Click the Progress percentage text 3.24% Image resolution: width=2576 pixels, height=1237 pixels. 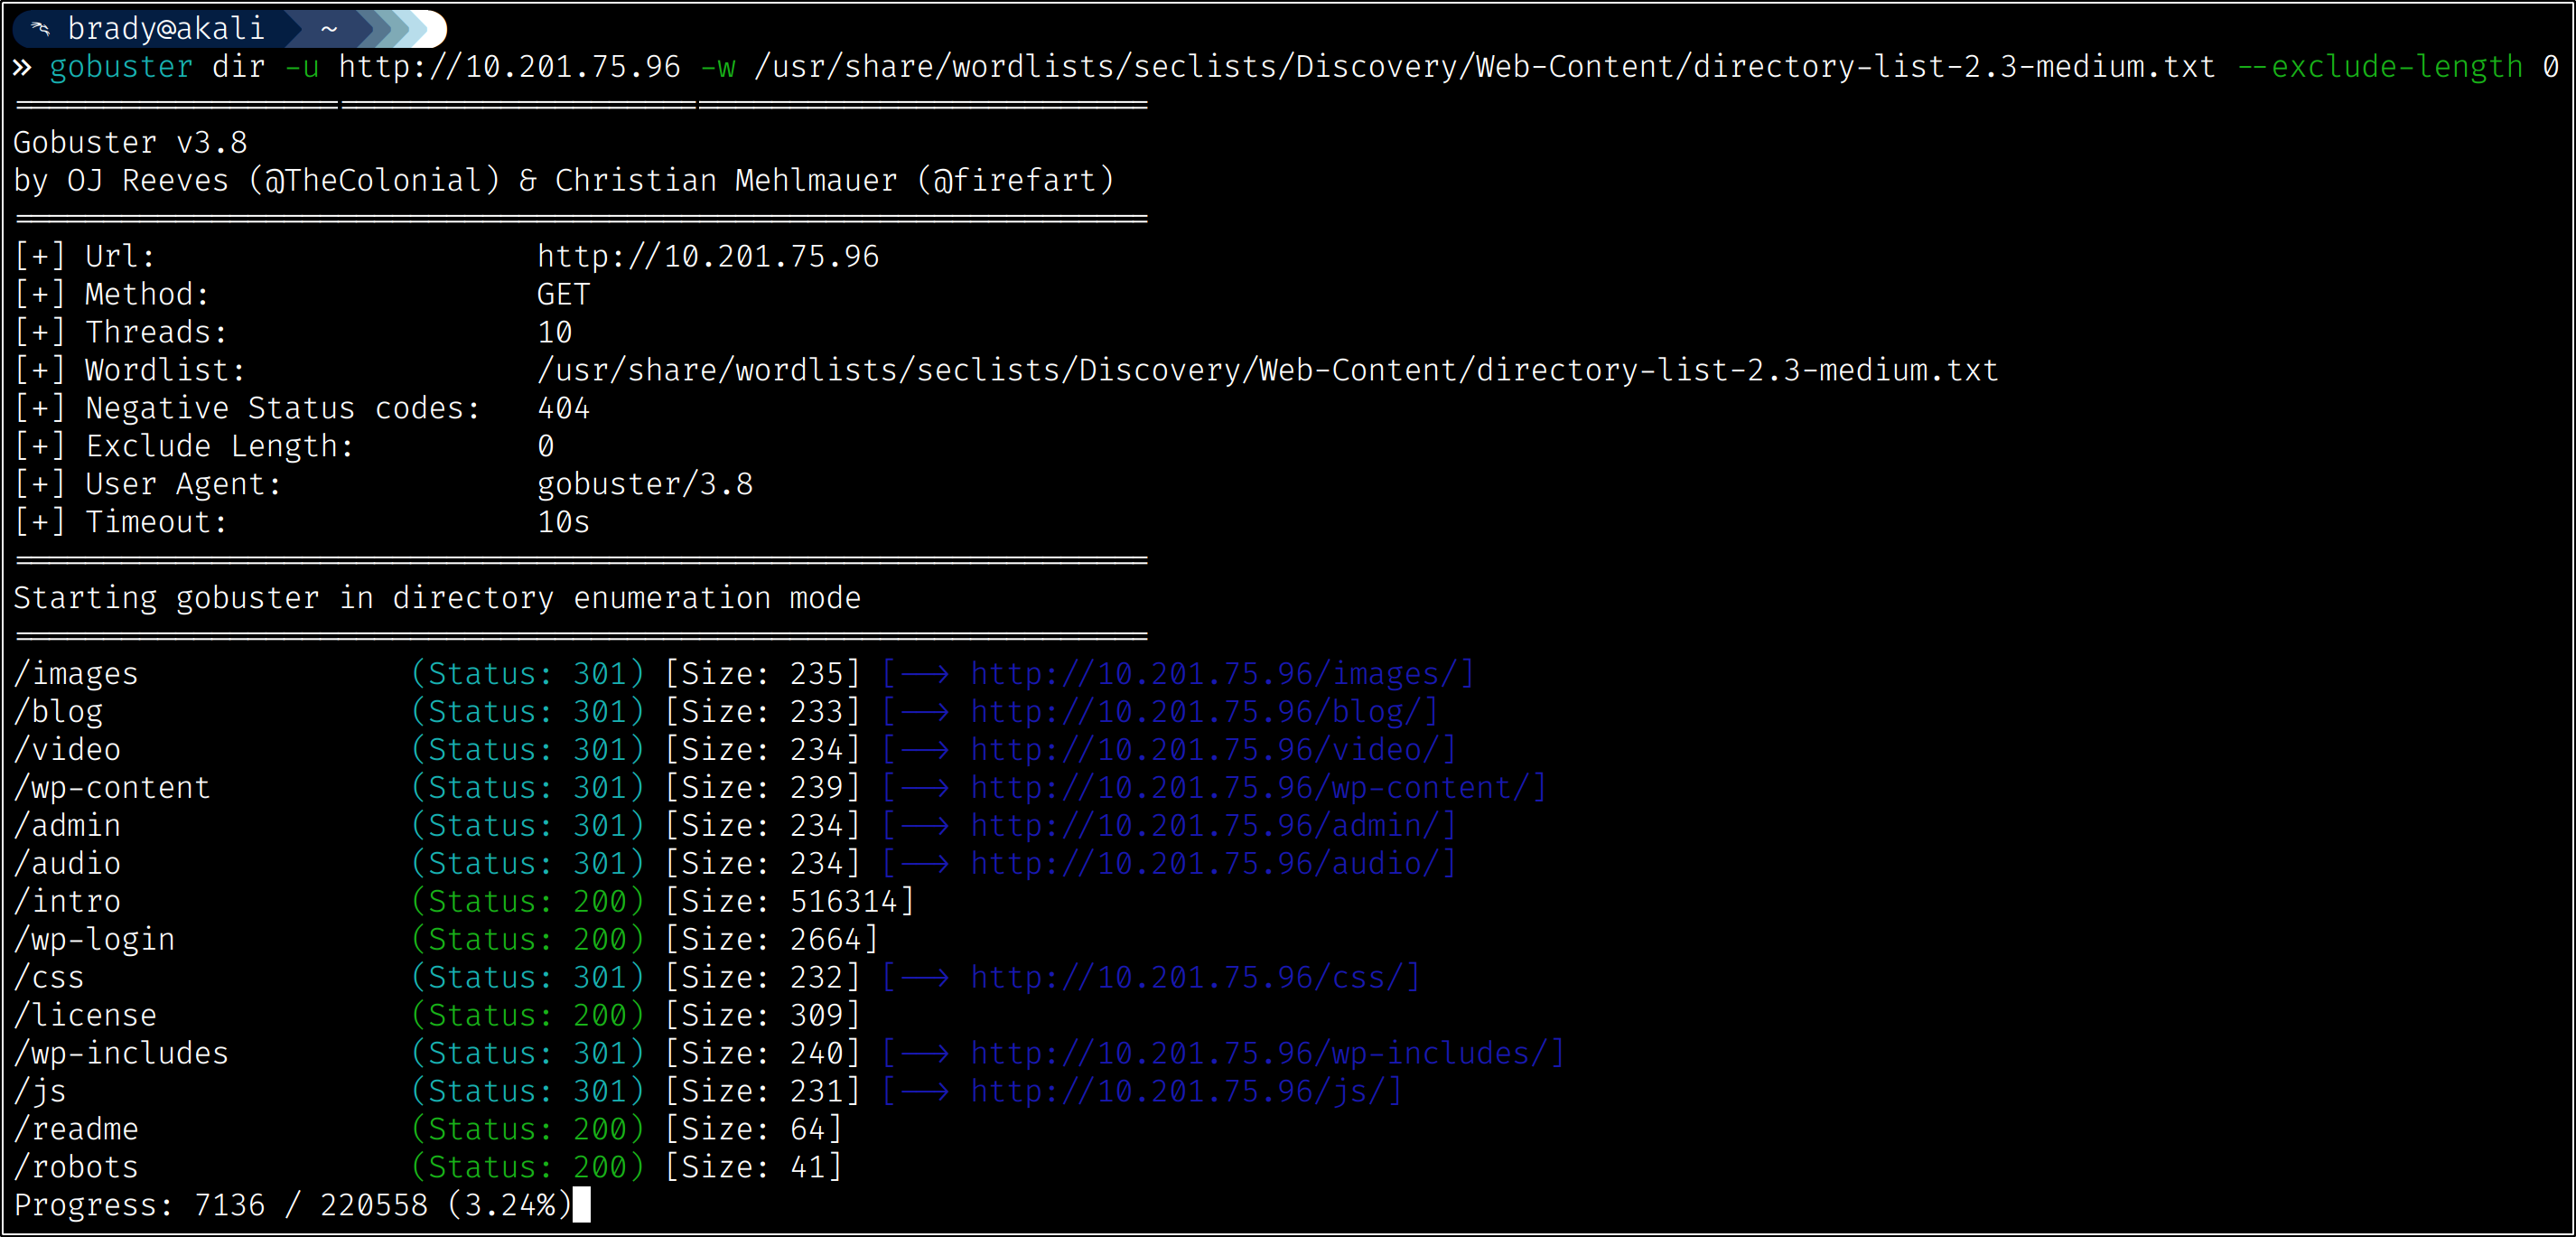click(509, 1205)
